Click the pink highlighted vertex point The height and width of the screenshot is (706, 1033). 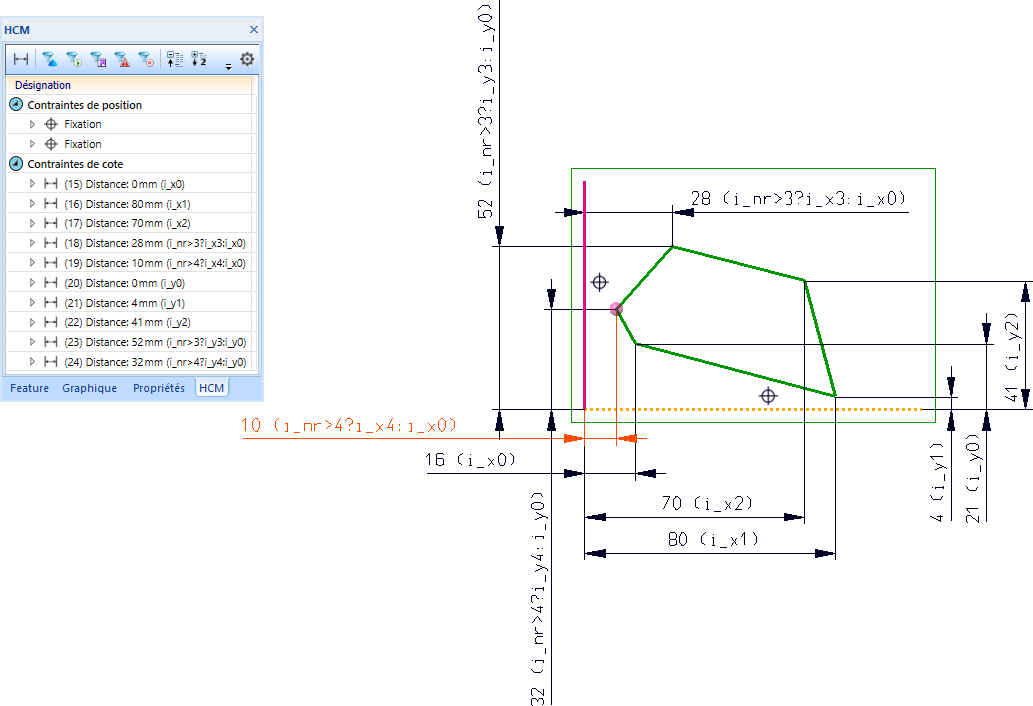click(x=616, y=309)
